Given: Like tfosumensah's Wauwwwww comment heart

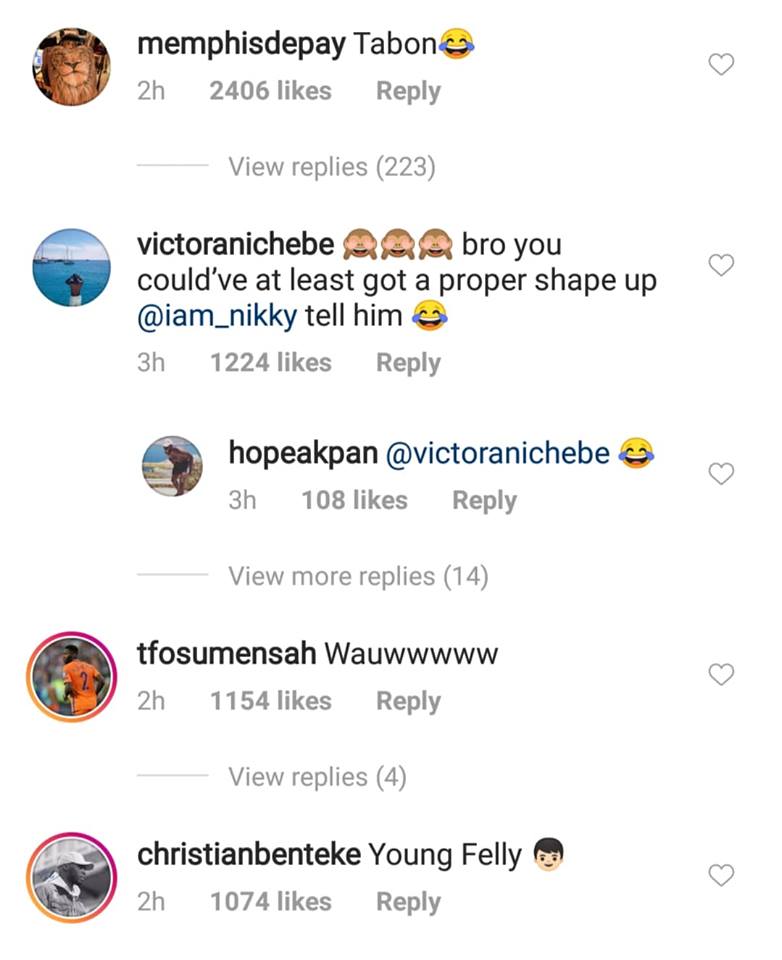Looking at the screenshot, I should [721, 675].
